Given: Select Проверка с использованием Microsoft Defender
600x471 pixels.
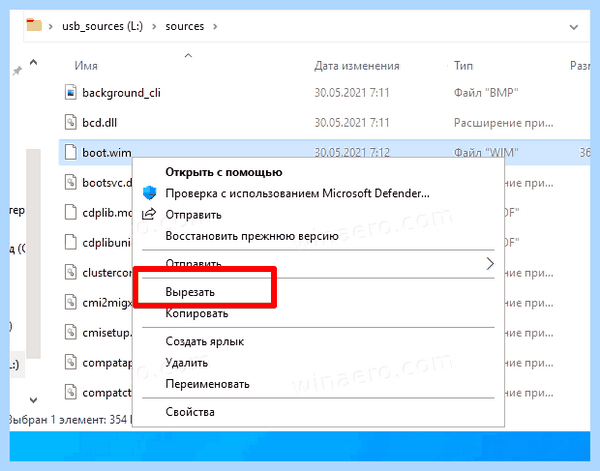Looking at the screenshot, I should pos(297,193).
